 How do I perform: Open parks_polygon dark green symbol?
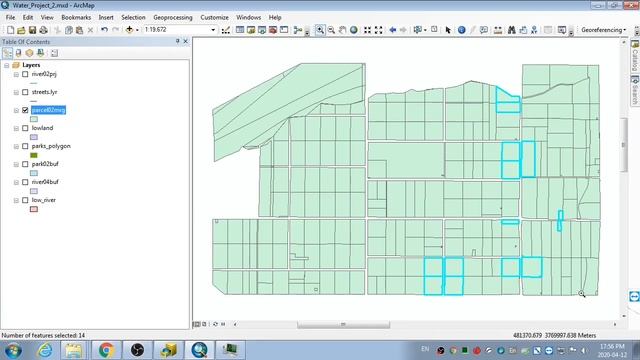tap(34, 155)
